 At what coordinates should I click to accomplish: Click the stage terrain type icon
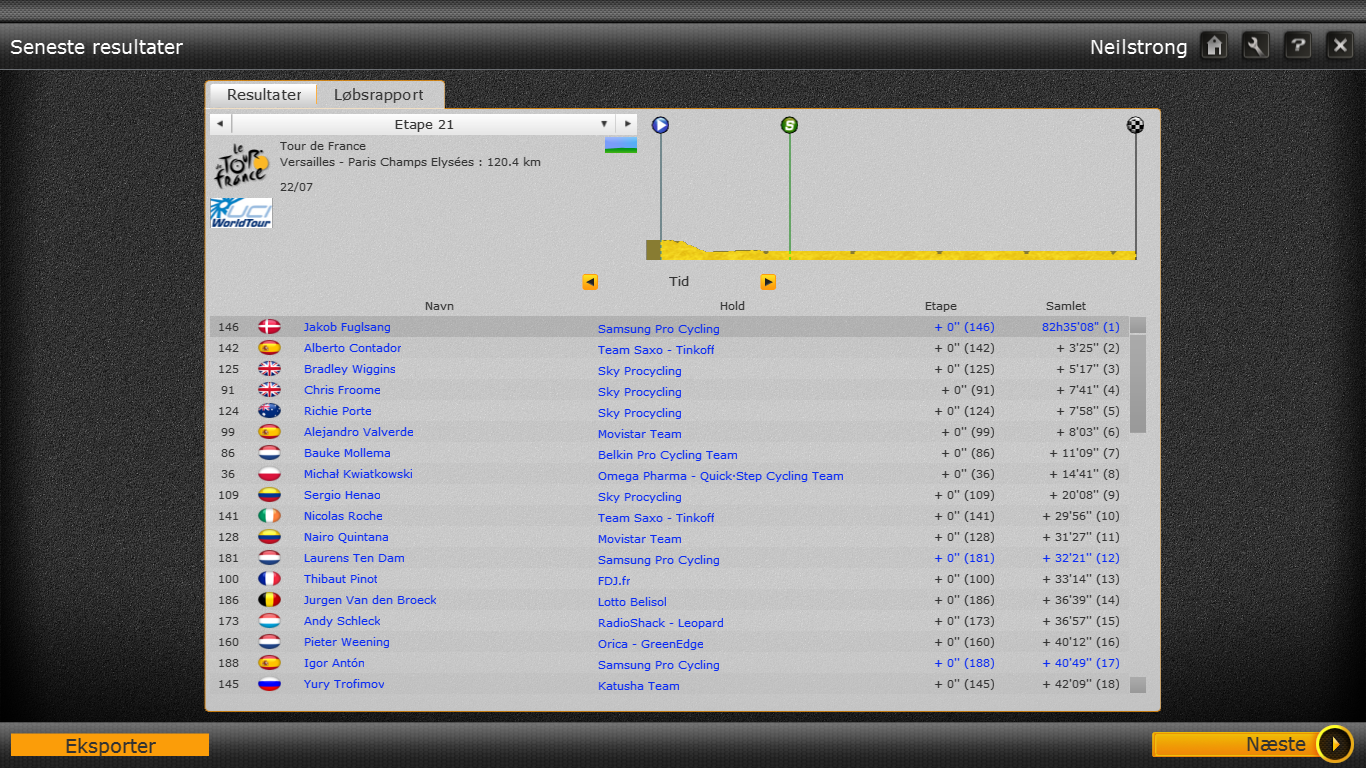(x=620, y=146)
